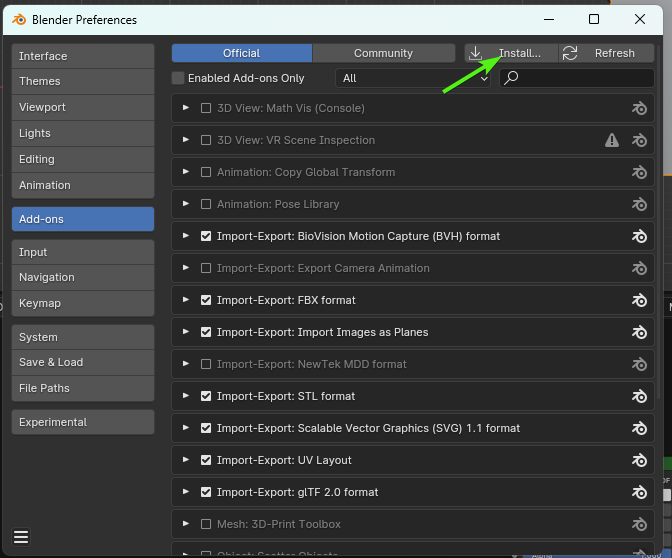The height and width of the screenshot is (558, 672).
Task: Expand the Copy Global Transform details
Action: click(186, 172)
